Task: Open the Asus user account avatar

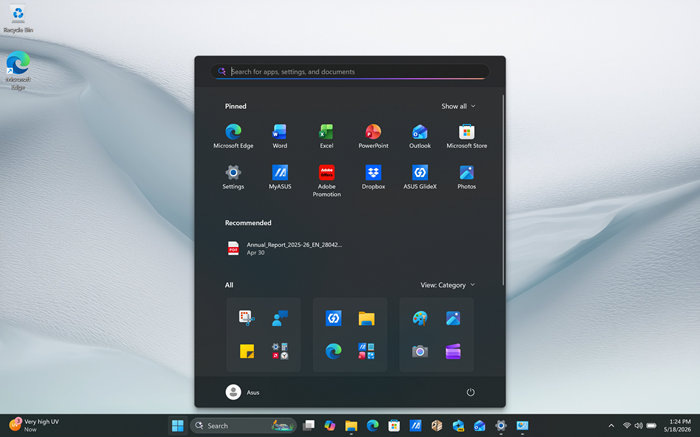Action: (x=233, y=392)
